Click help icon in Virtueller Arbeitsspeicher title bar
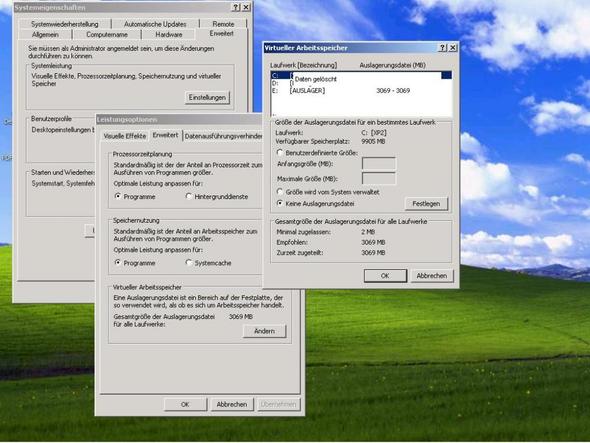This screenshot has height=443, width=590. click(x=442, y=48)
